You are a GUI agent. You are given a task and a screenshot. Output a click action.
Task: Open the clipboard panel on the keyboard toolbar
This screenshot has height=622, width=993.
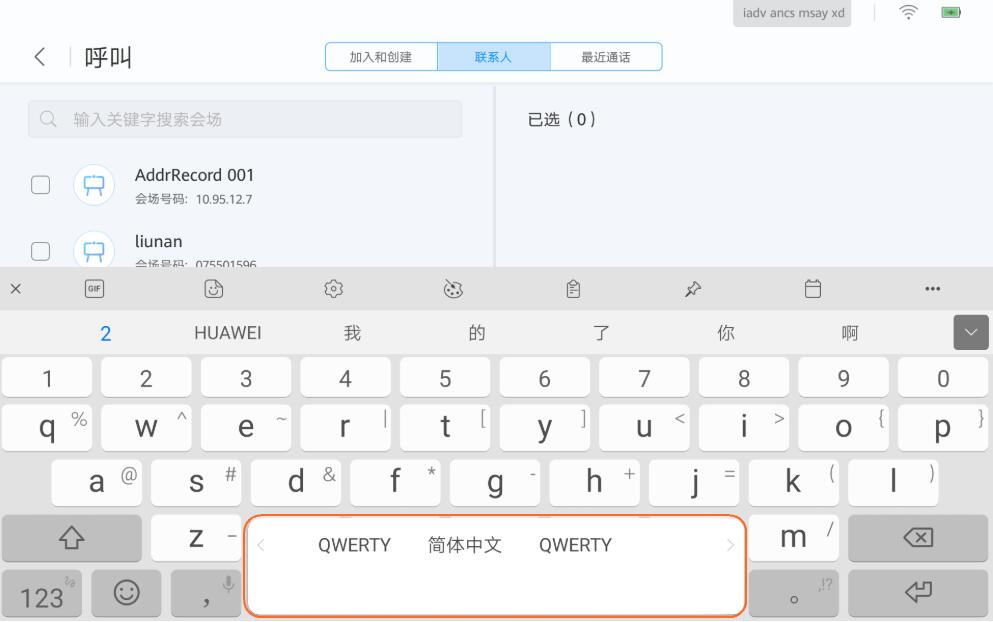point(572,288)
